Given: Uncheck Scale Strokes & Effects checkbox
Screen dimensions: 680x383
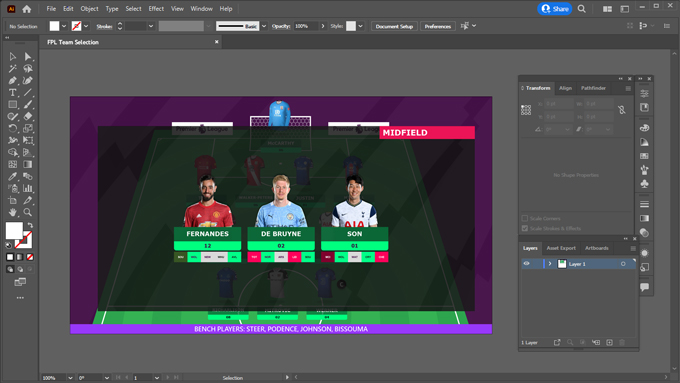Looking at the screenshot, I should 525,228.
